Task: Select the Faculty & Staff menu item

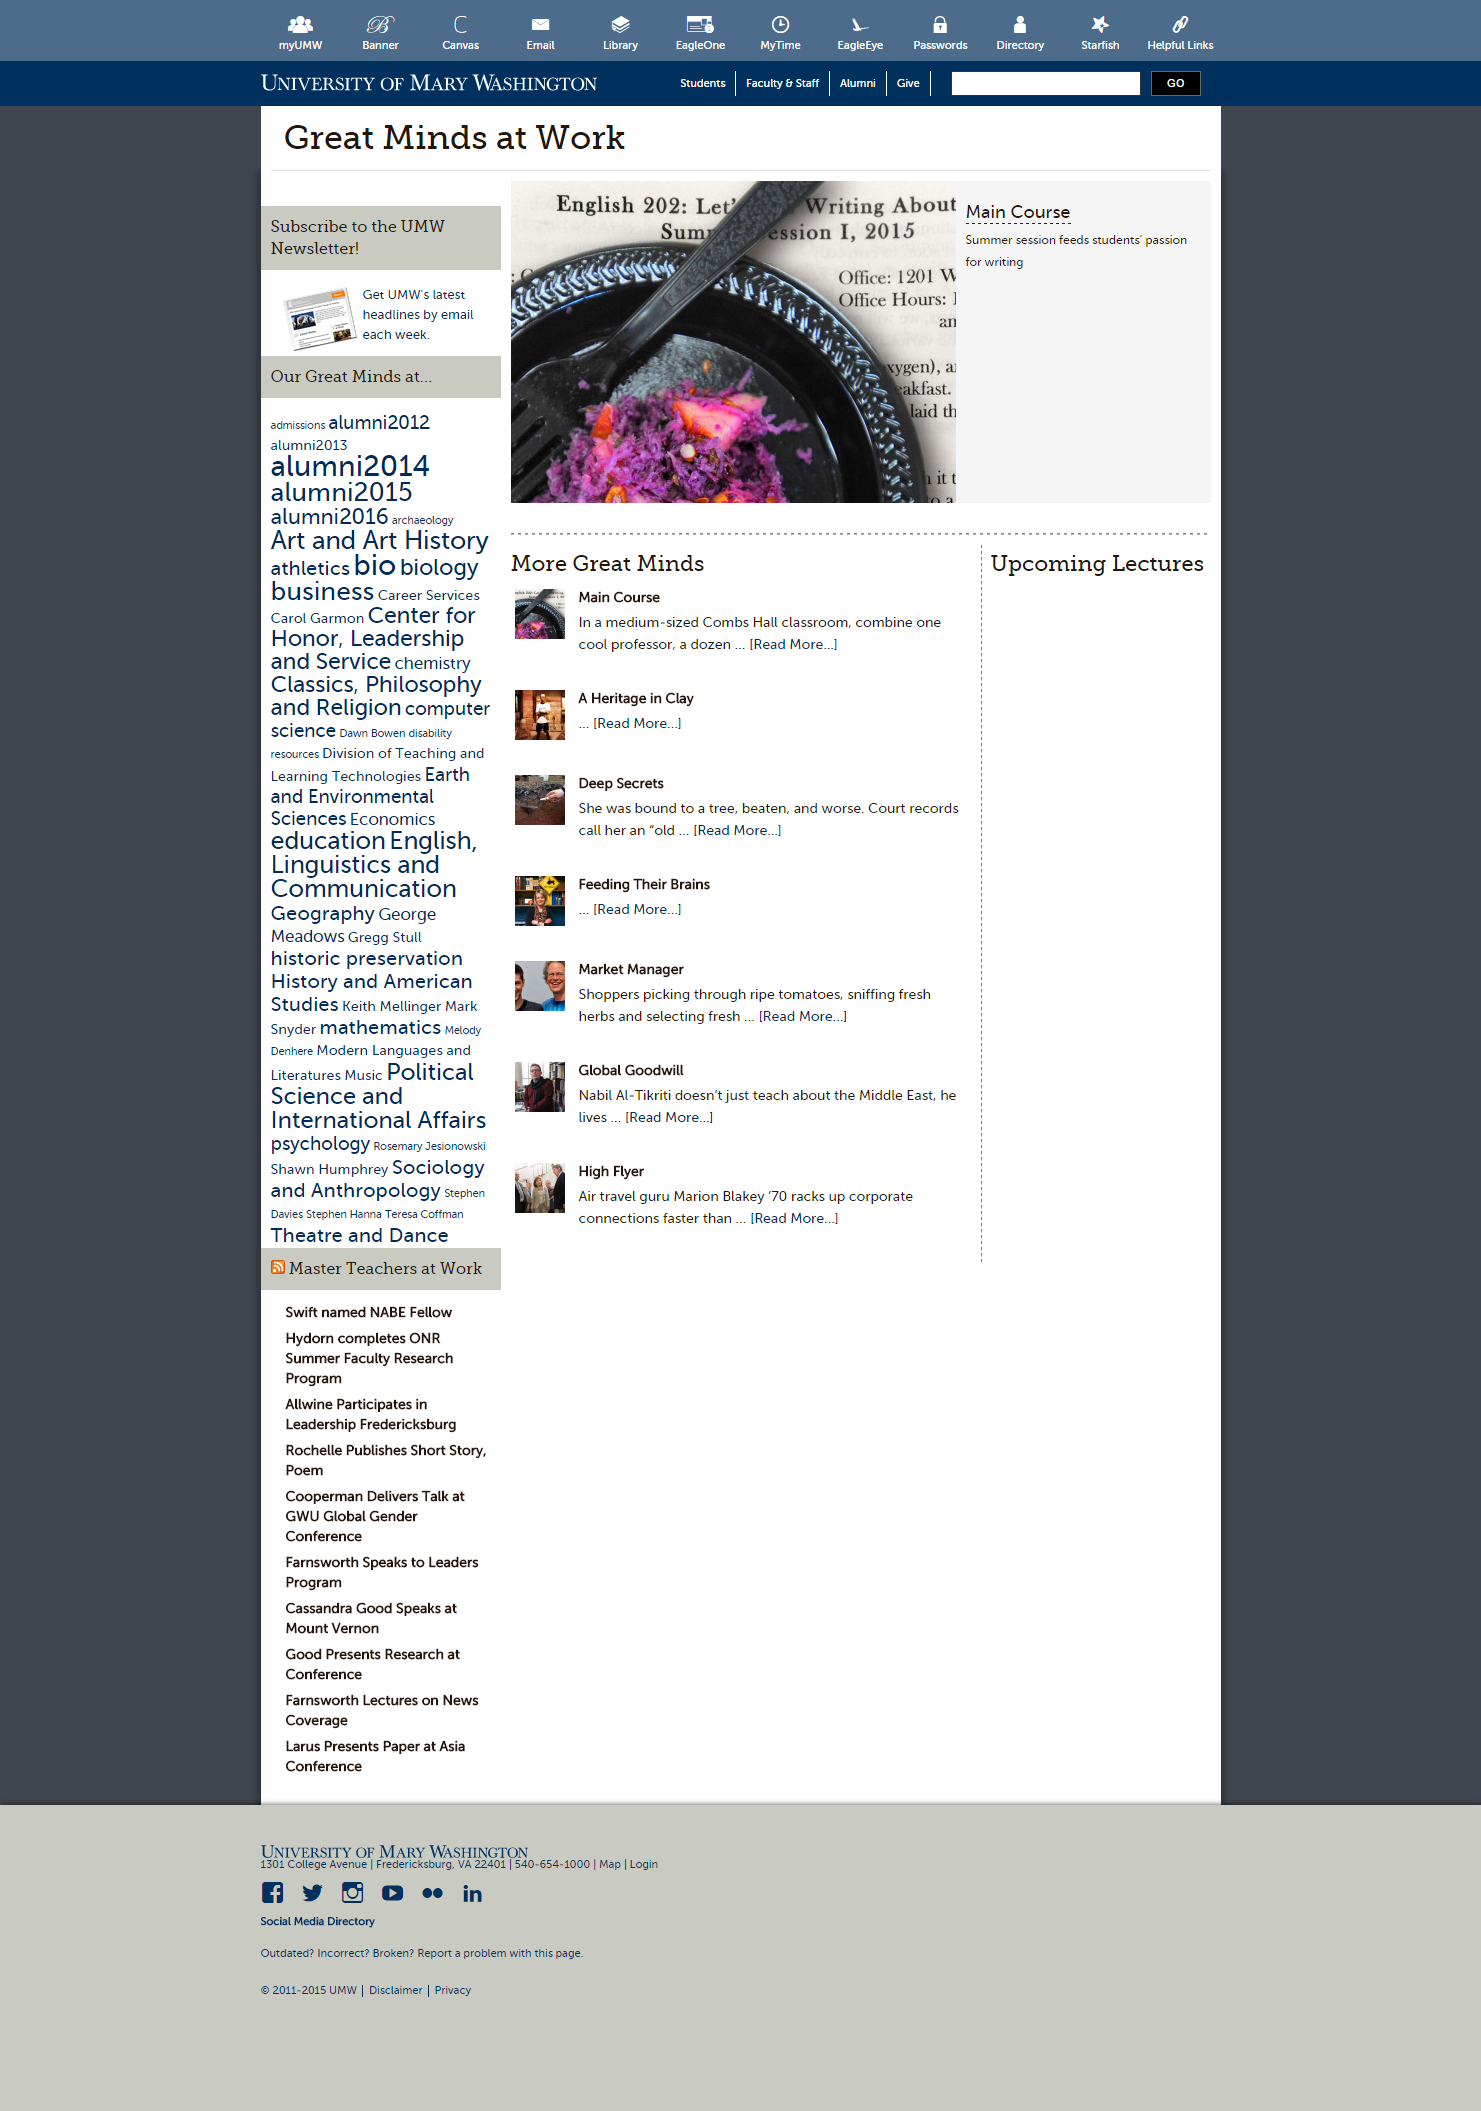Action: click(782, 83)
